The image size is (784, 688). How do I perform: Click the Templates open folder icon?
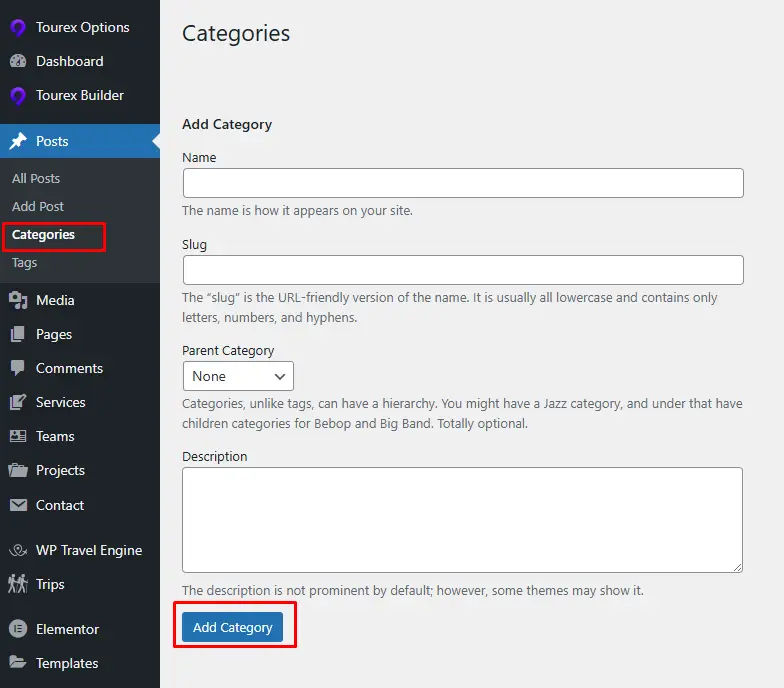(x=18, y=662)
